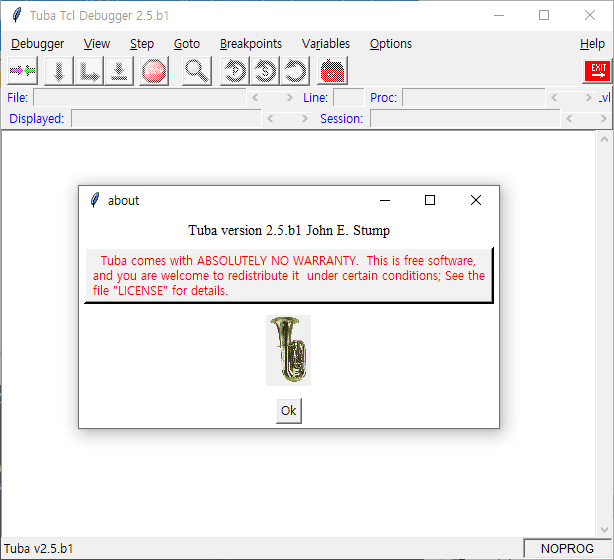The image size is (614, 560).
Task: Click the Ok button in about dialog
Action: [289, 411]
